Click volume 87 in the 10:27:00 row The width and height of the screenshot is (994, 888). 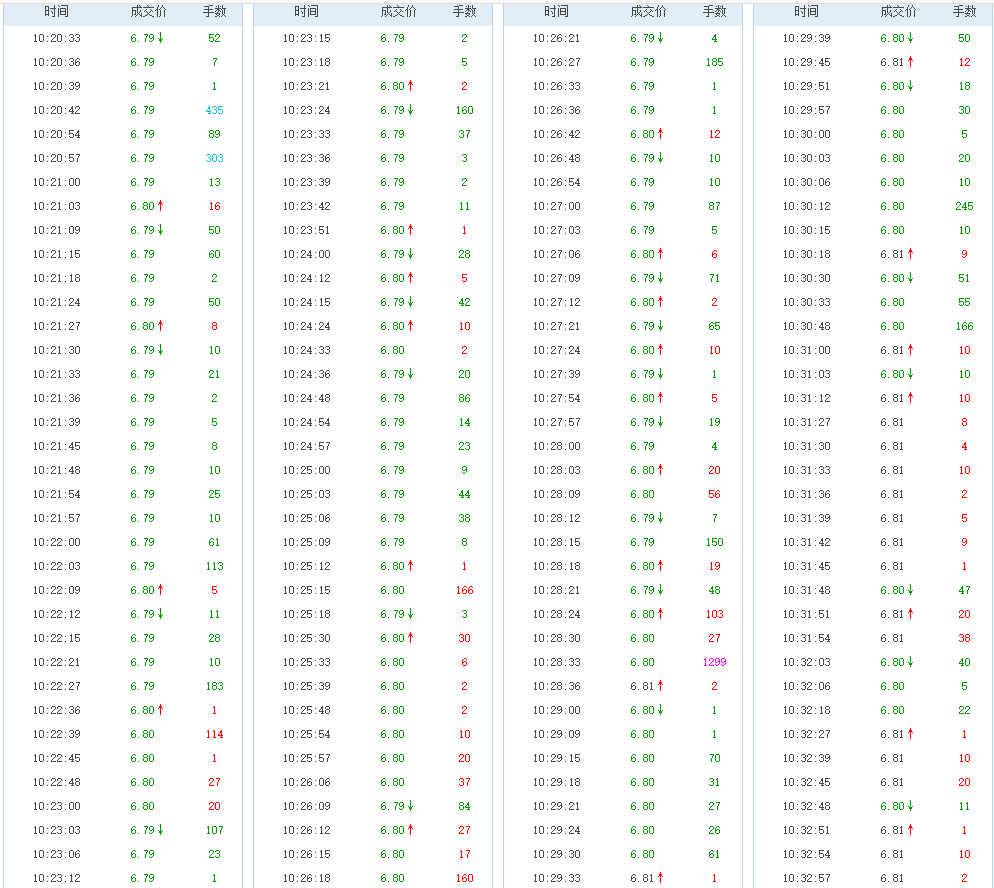tap(714, 206)
